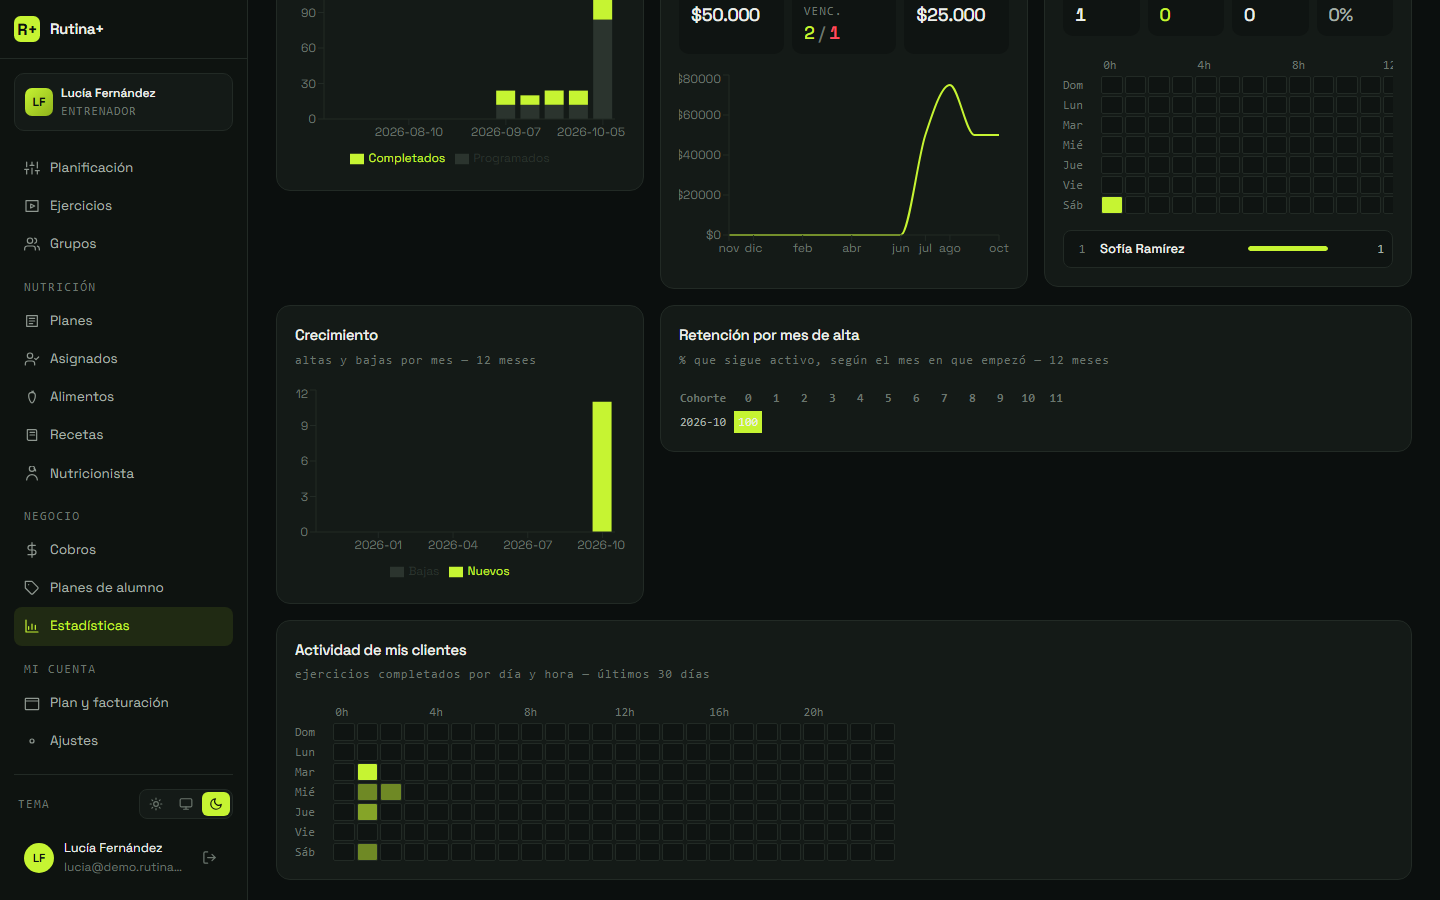Click the Ejercicios play icon
The width and height of the screenshot is (1440, 900).
coord(32,206)
